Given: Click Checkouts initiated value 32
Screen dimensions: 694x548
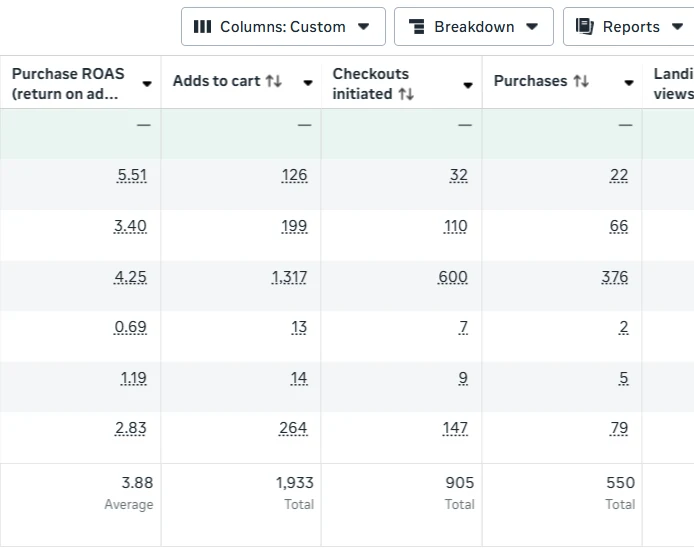Looking at the screenshot, I should 459,175.
